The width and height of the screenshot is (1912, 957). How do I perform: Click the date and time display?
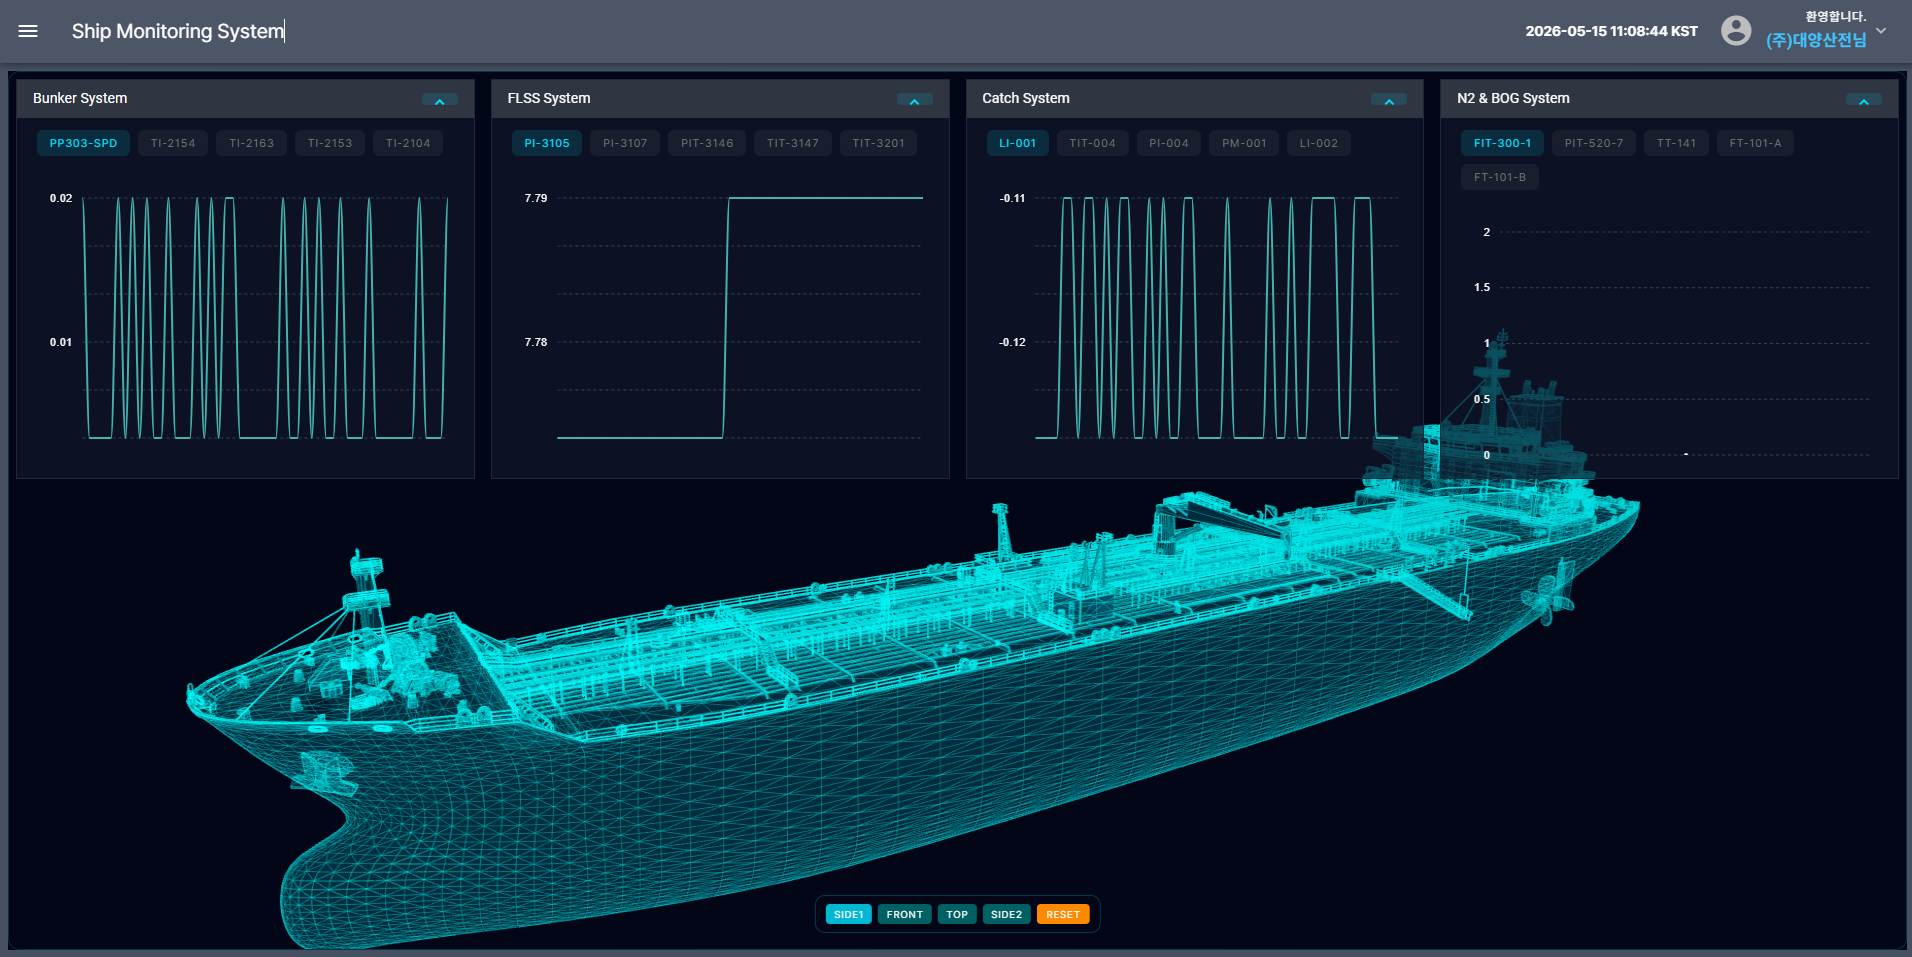[1611, 31]
